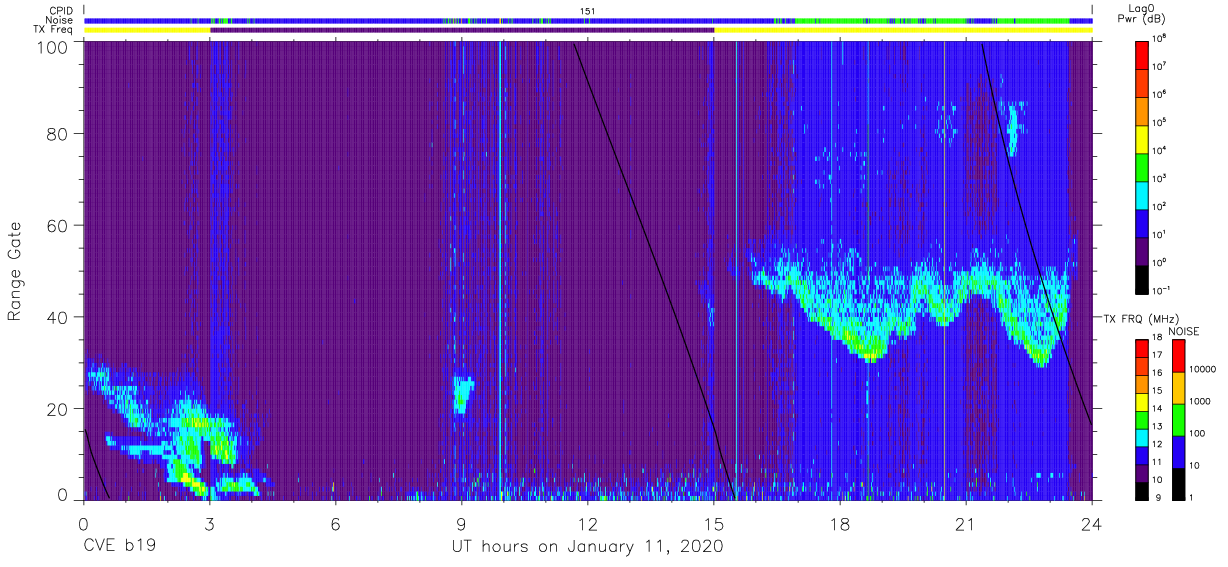The image size is (1228, 567).
Task: Click the y-axis tick label 60
Action: [58, 225]
